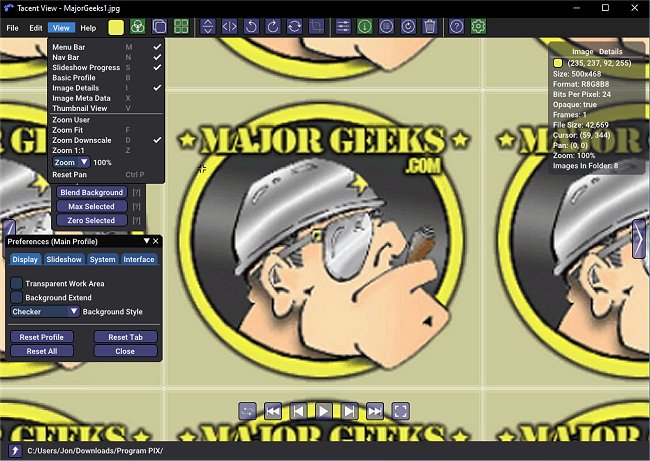Click the help marker beside Blend Background
The image size is (650, 461).
click(x=136, y=192)
